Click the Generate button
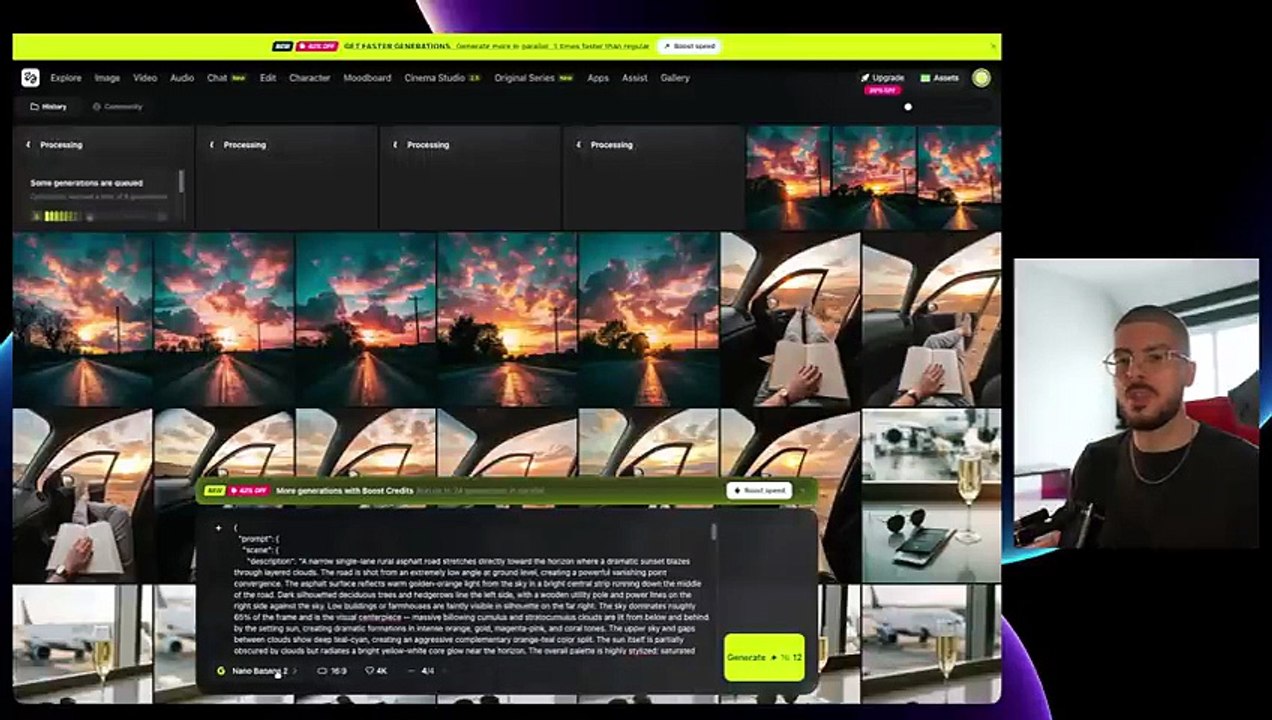Image resolution: width=1272 pixels, height=720 pixels. coord(764,657)
